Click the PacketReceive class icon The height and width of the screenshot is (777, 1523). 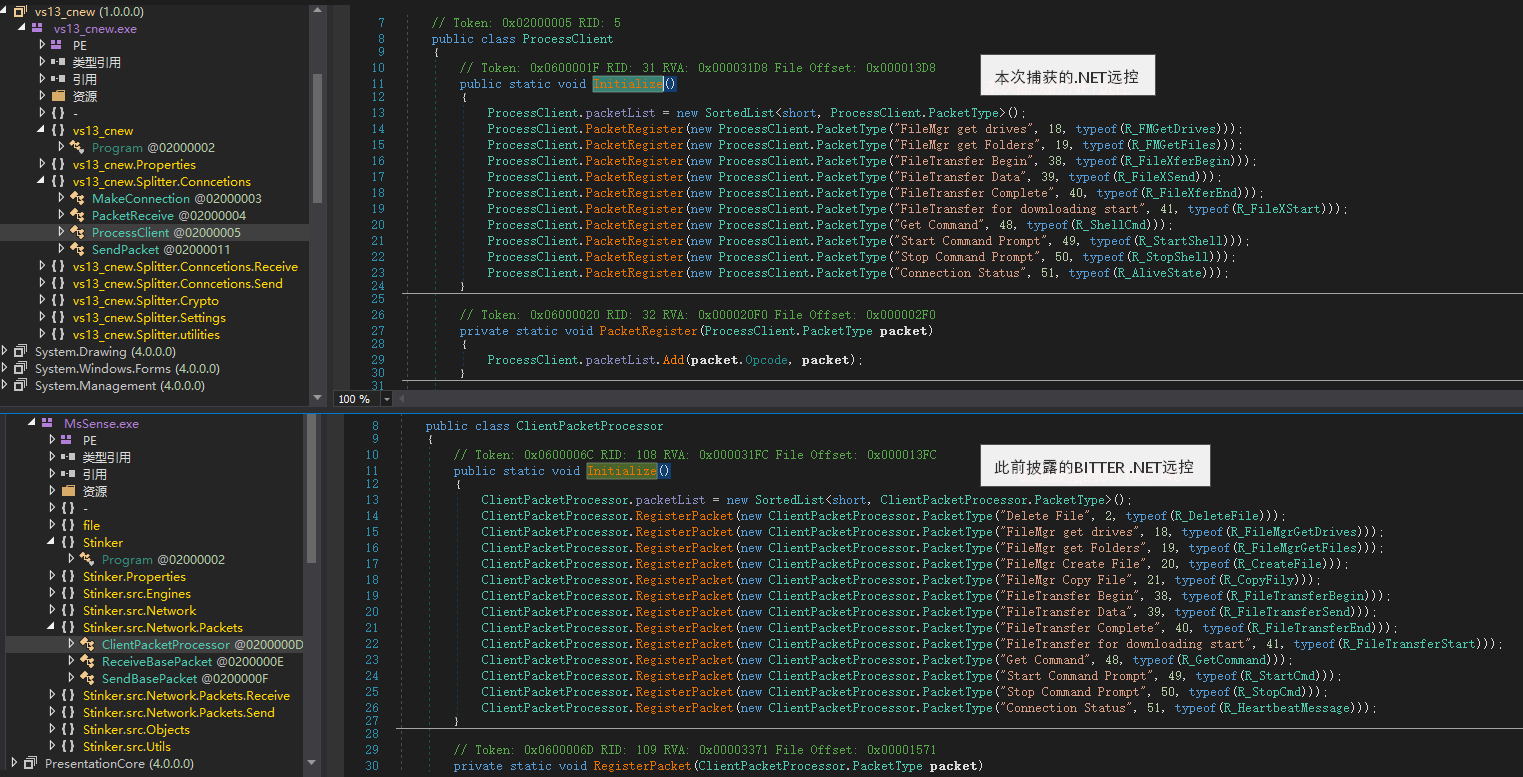(x=77, y=215)
